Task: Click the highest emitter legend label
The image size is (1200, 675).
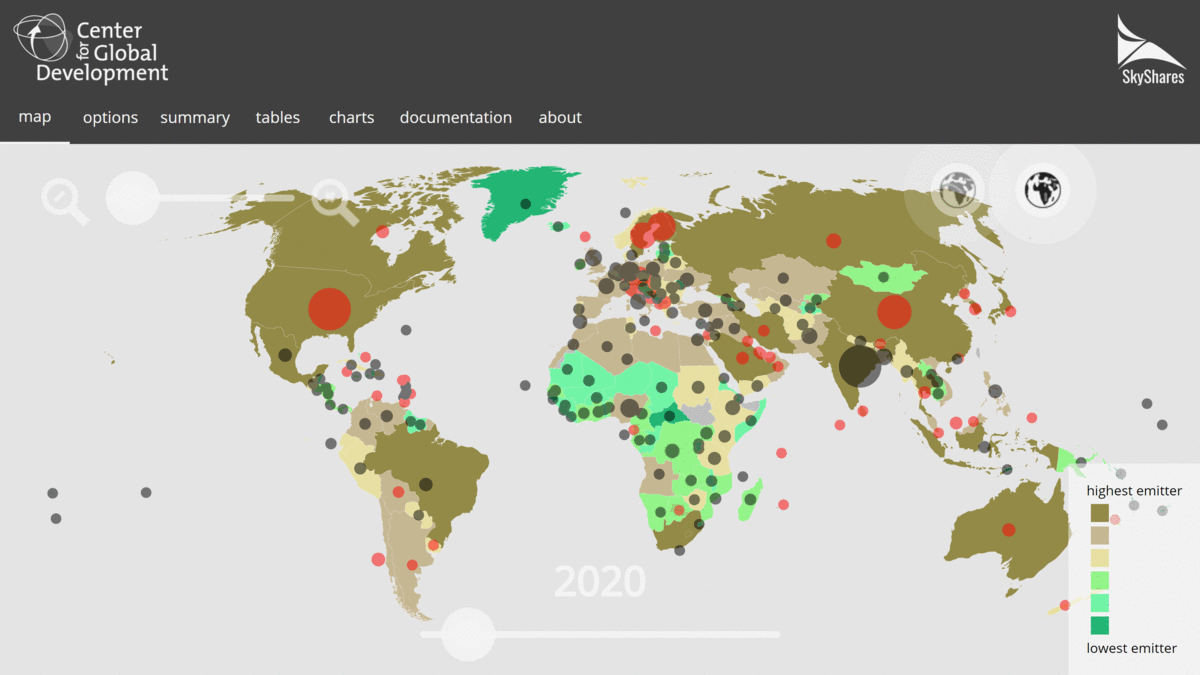Action: 1134,491
